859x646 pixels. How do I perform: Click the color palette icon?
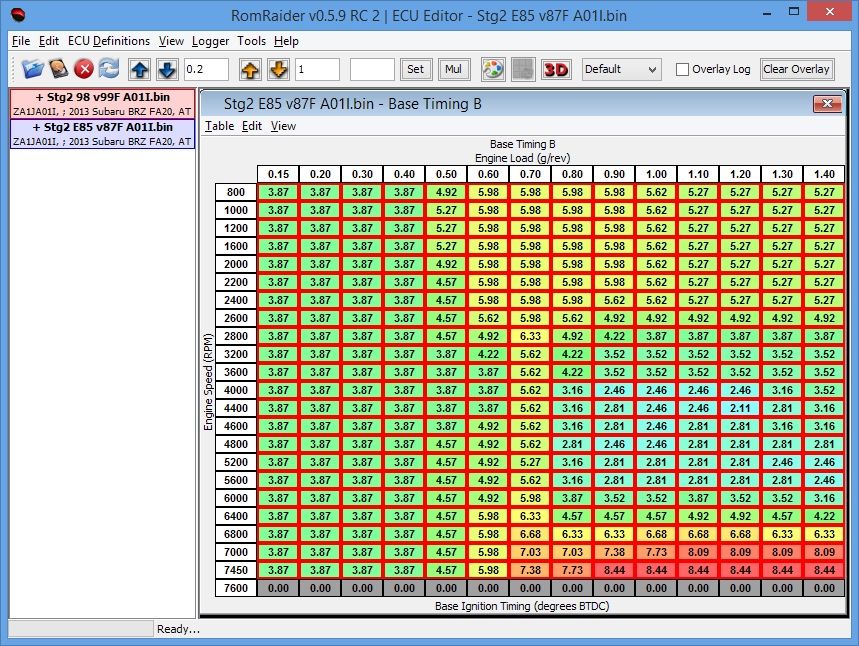pos(493,70)
